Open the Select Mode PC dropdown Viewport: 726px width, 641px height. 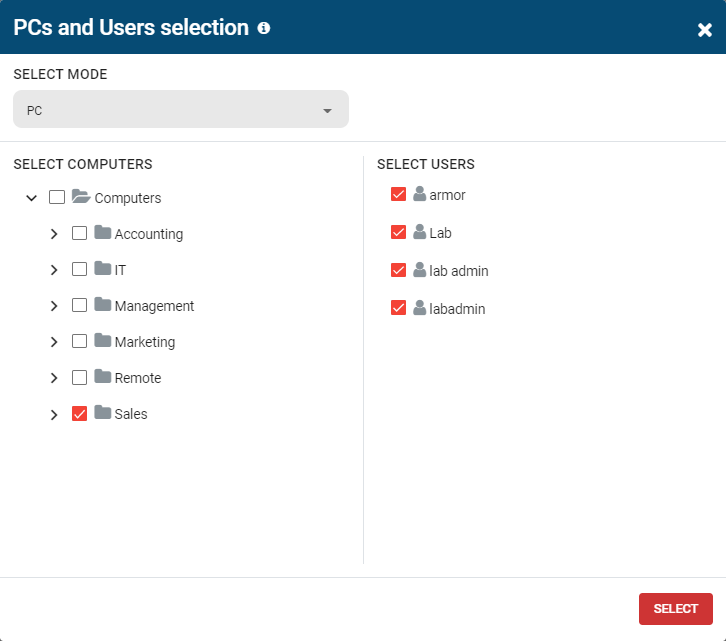[181, 109]
